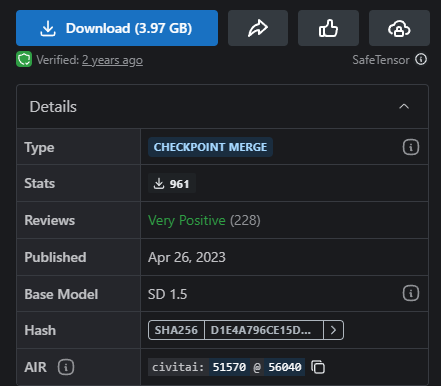Click the AIR model ID 51570

(x=229, y=367)
